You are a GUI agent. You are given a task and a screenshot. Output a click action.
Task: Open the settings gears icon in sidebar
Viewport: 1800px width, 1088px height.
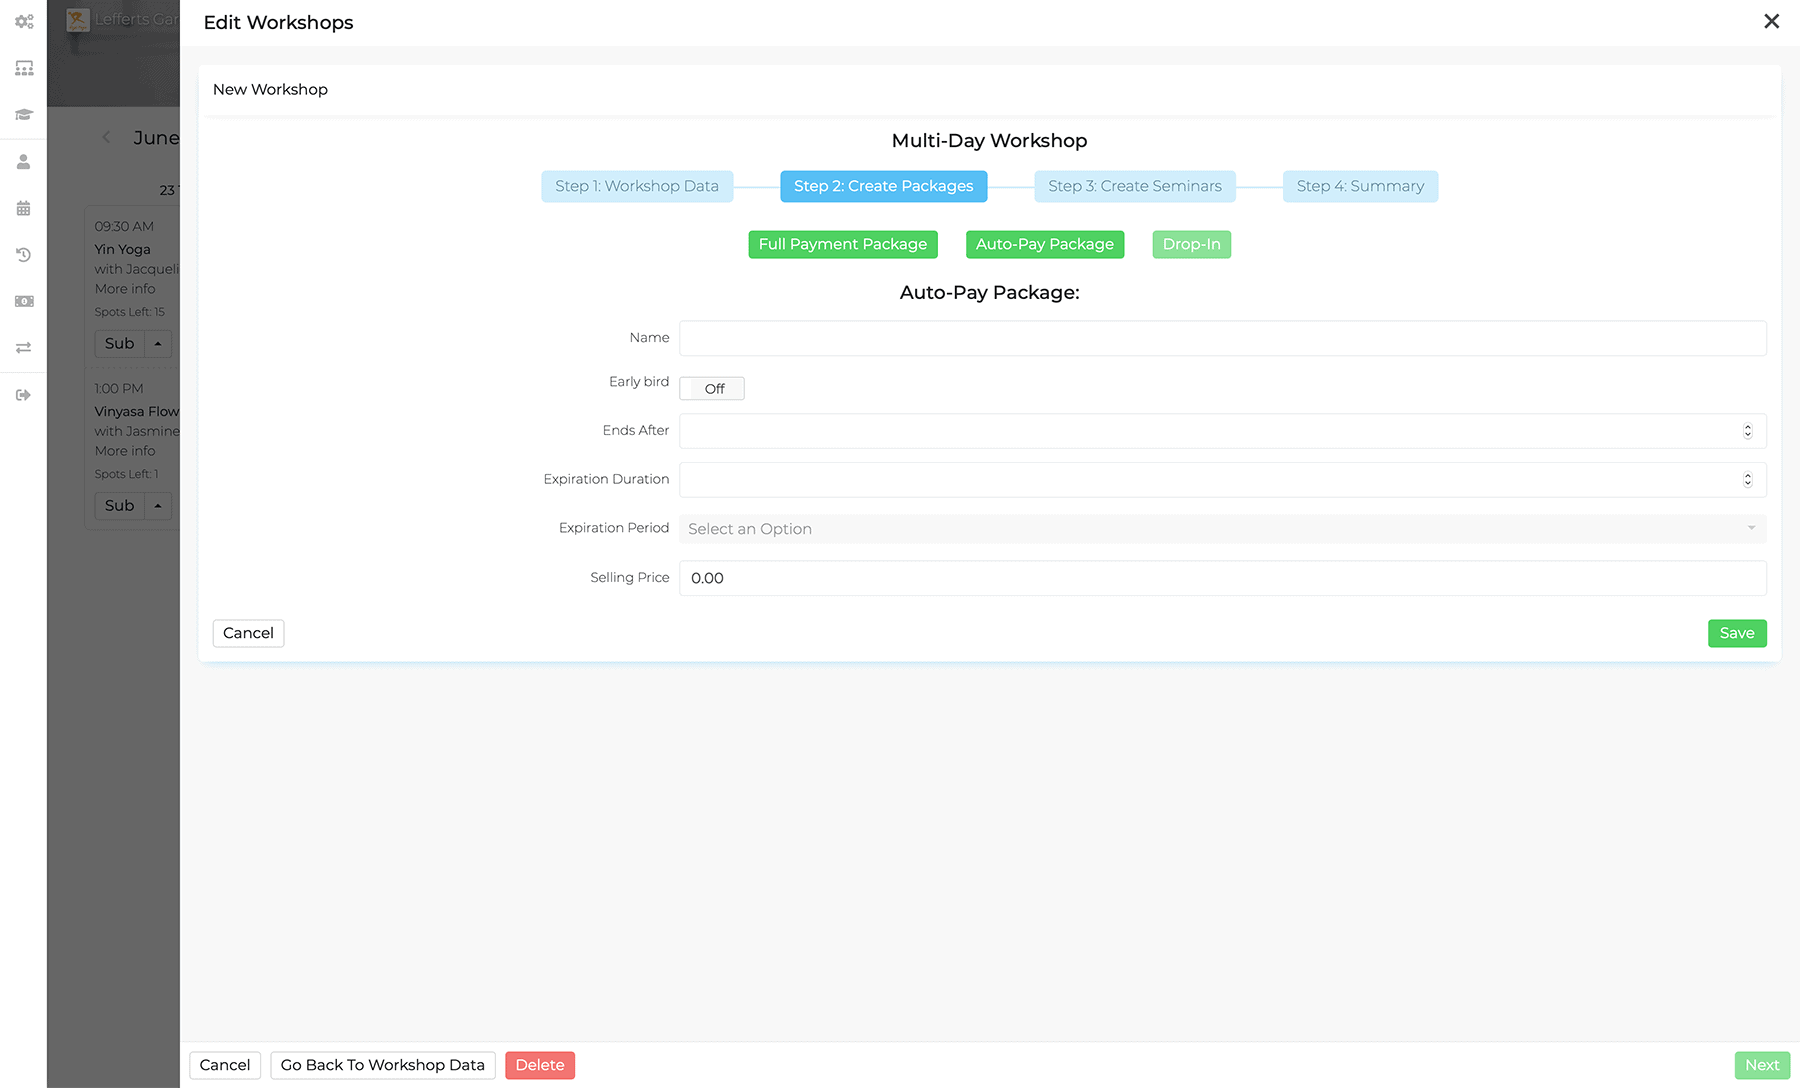click(x=24, y=21)
